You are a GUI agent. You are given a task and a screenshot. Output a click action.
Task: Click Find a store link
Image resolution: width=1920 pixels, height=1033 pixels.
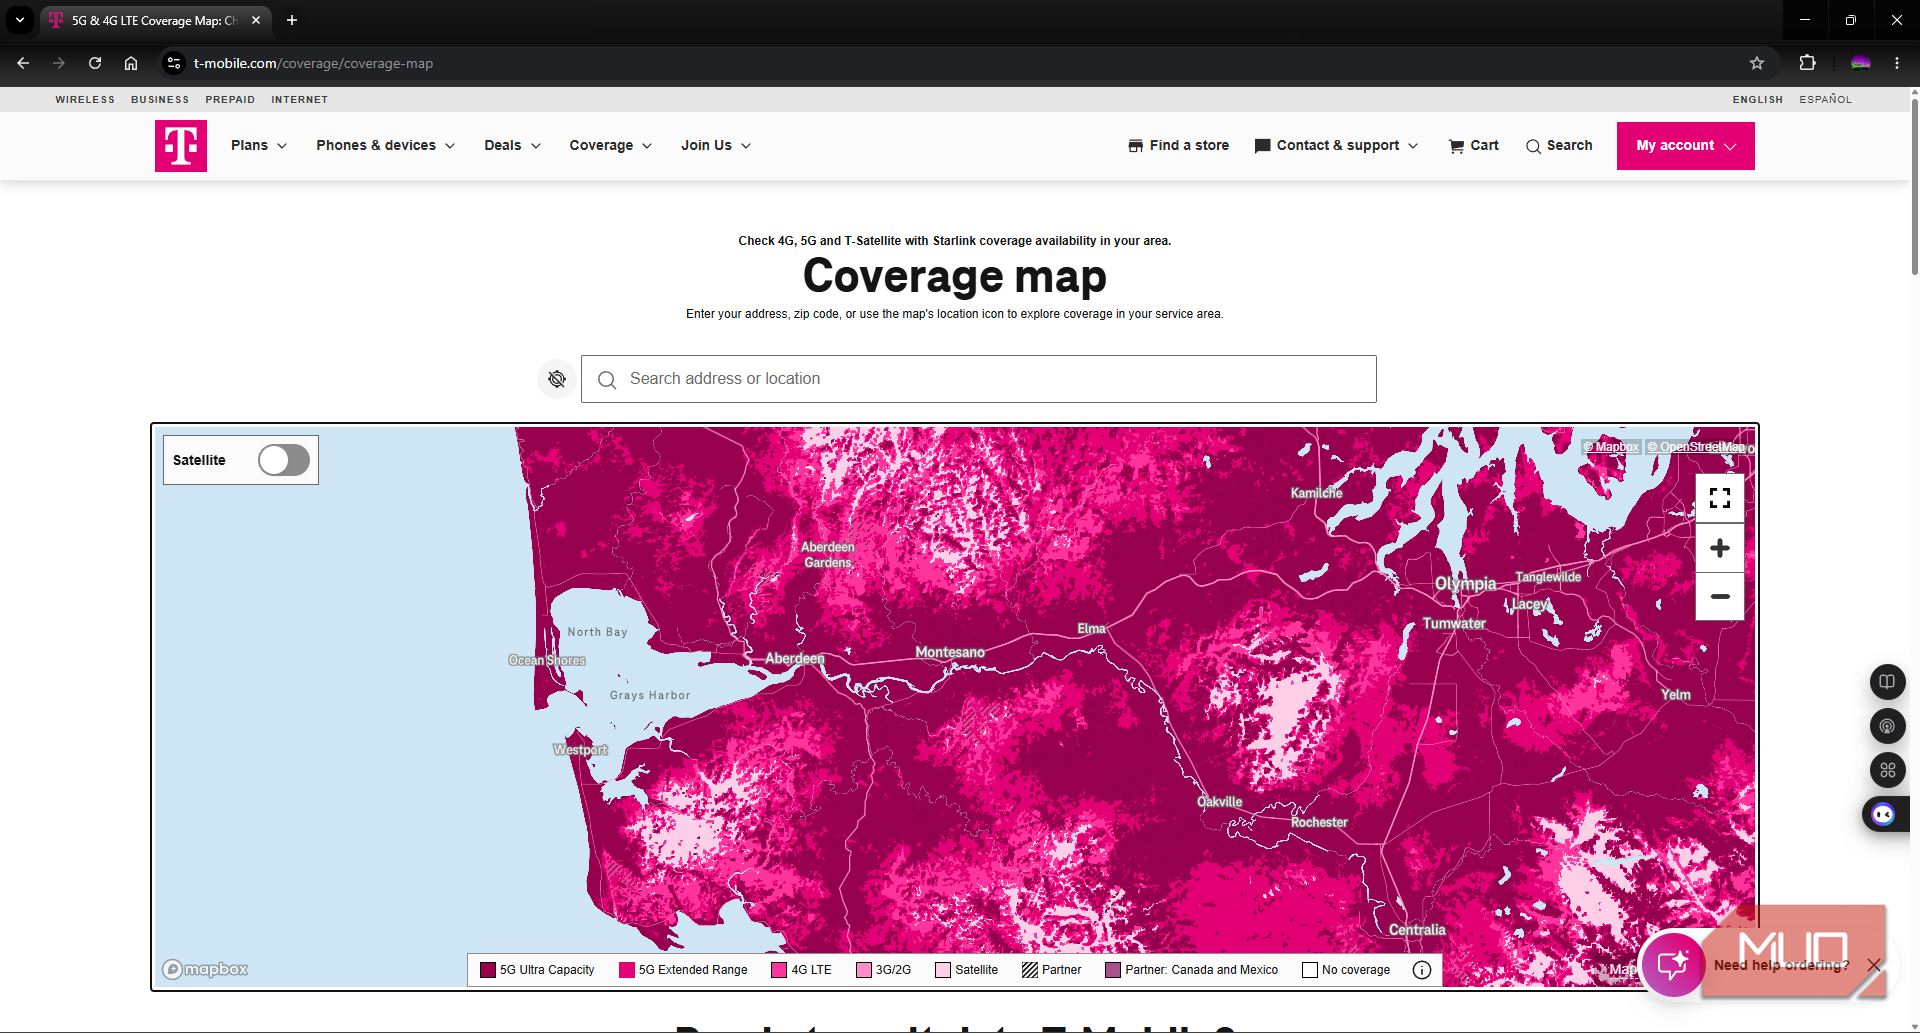(1179, 146)
